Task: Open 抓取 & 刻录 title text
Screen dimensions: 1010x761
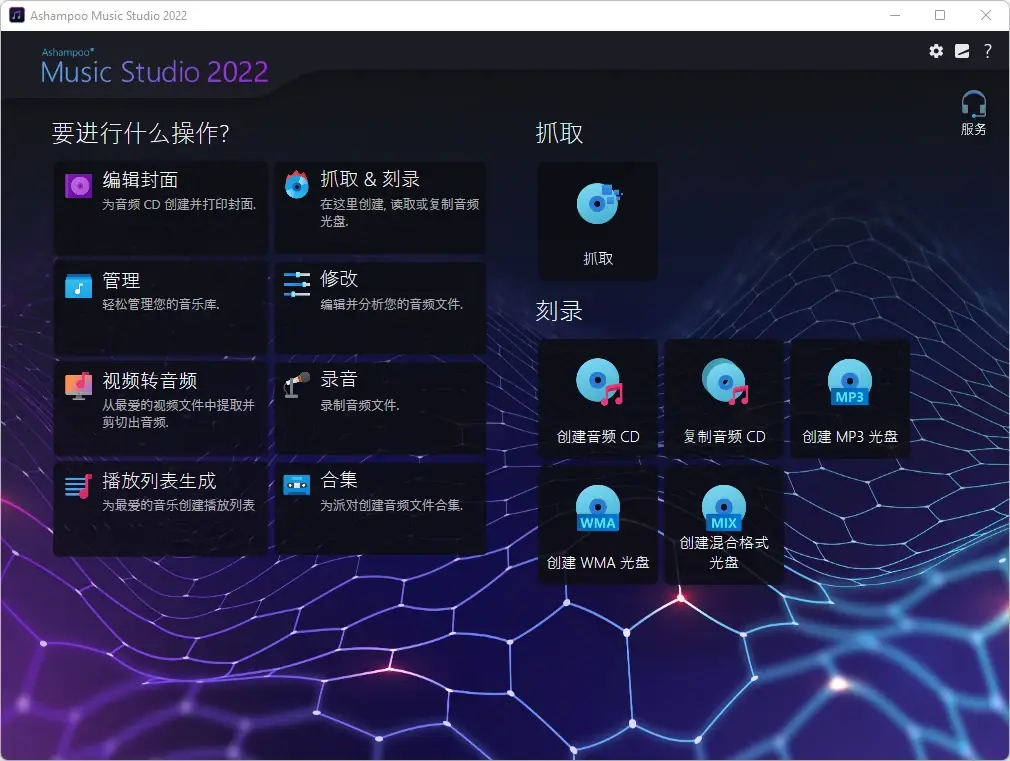Action: pyautogui.click(x=370, y=178)
